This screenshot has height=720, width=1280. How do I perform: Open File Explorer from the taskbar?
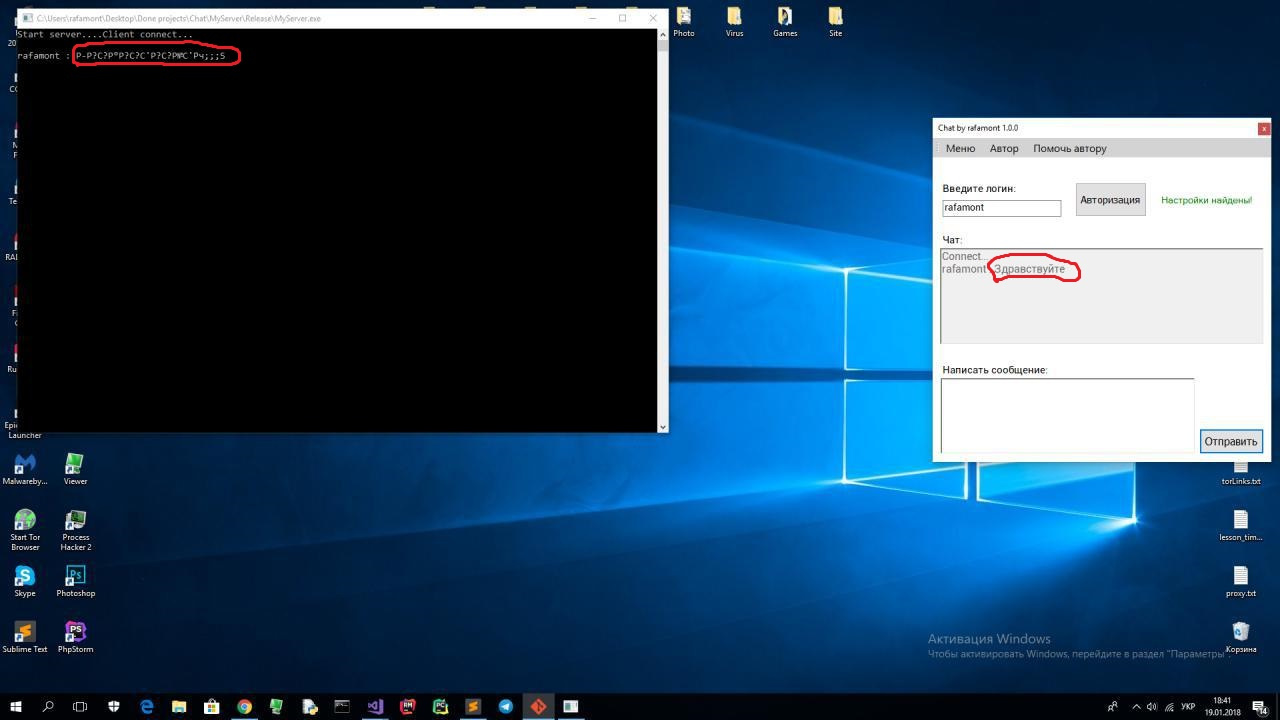[179, 706]
